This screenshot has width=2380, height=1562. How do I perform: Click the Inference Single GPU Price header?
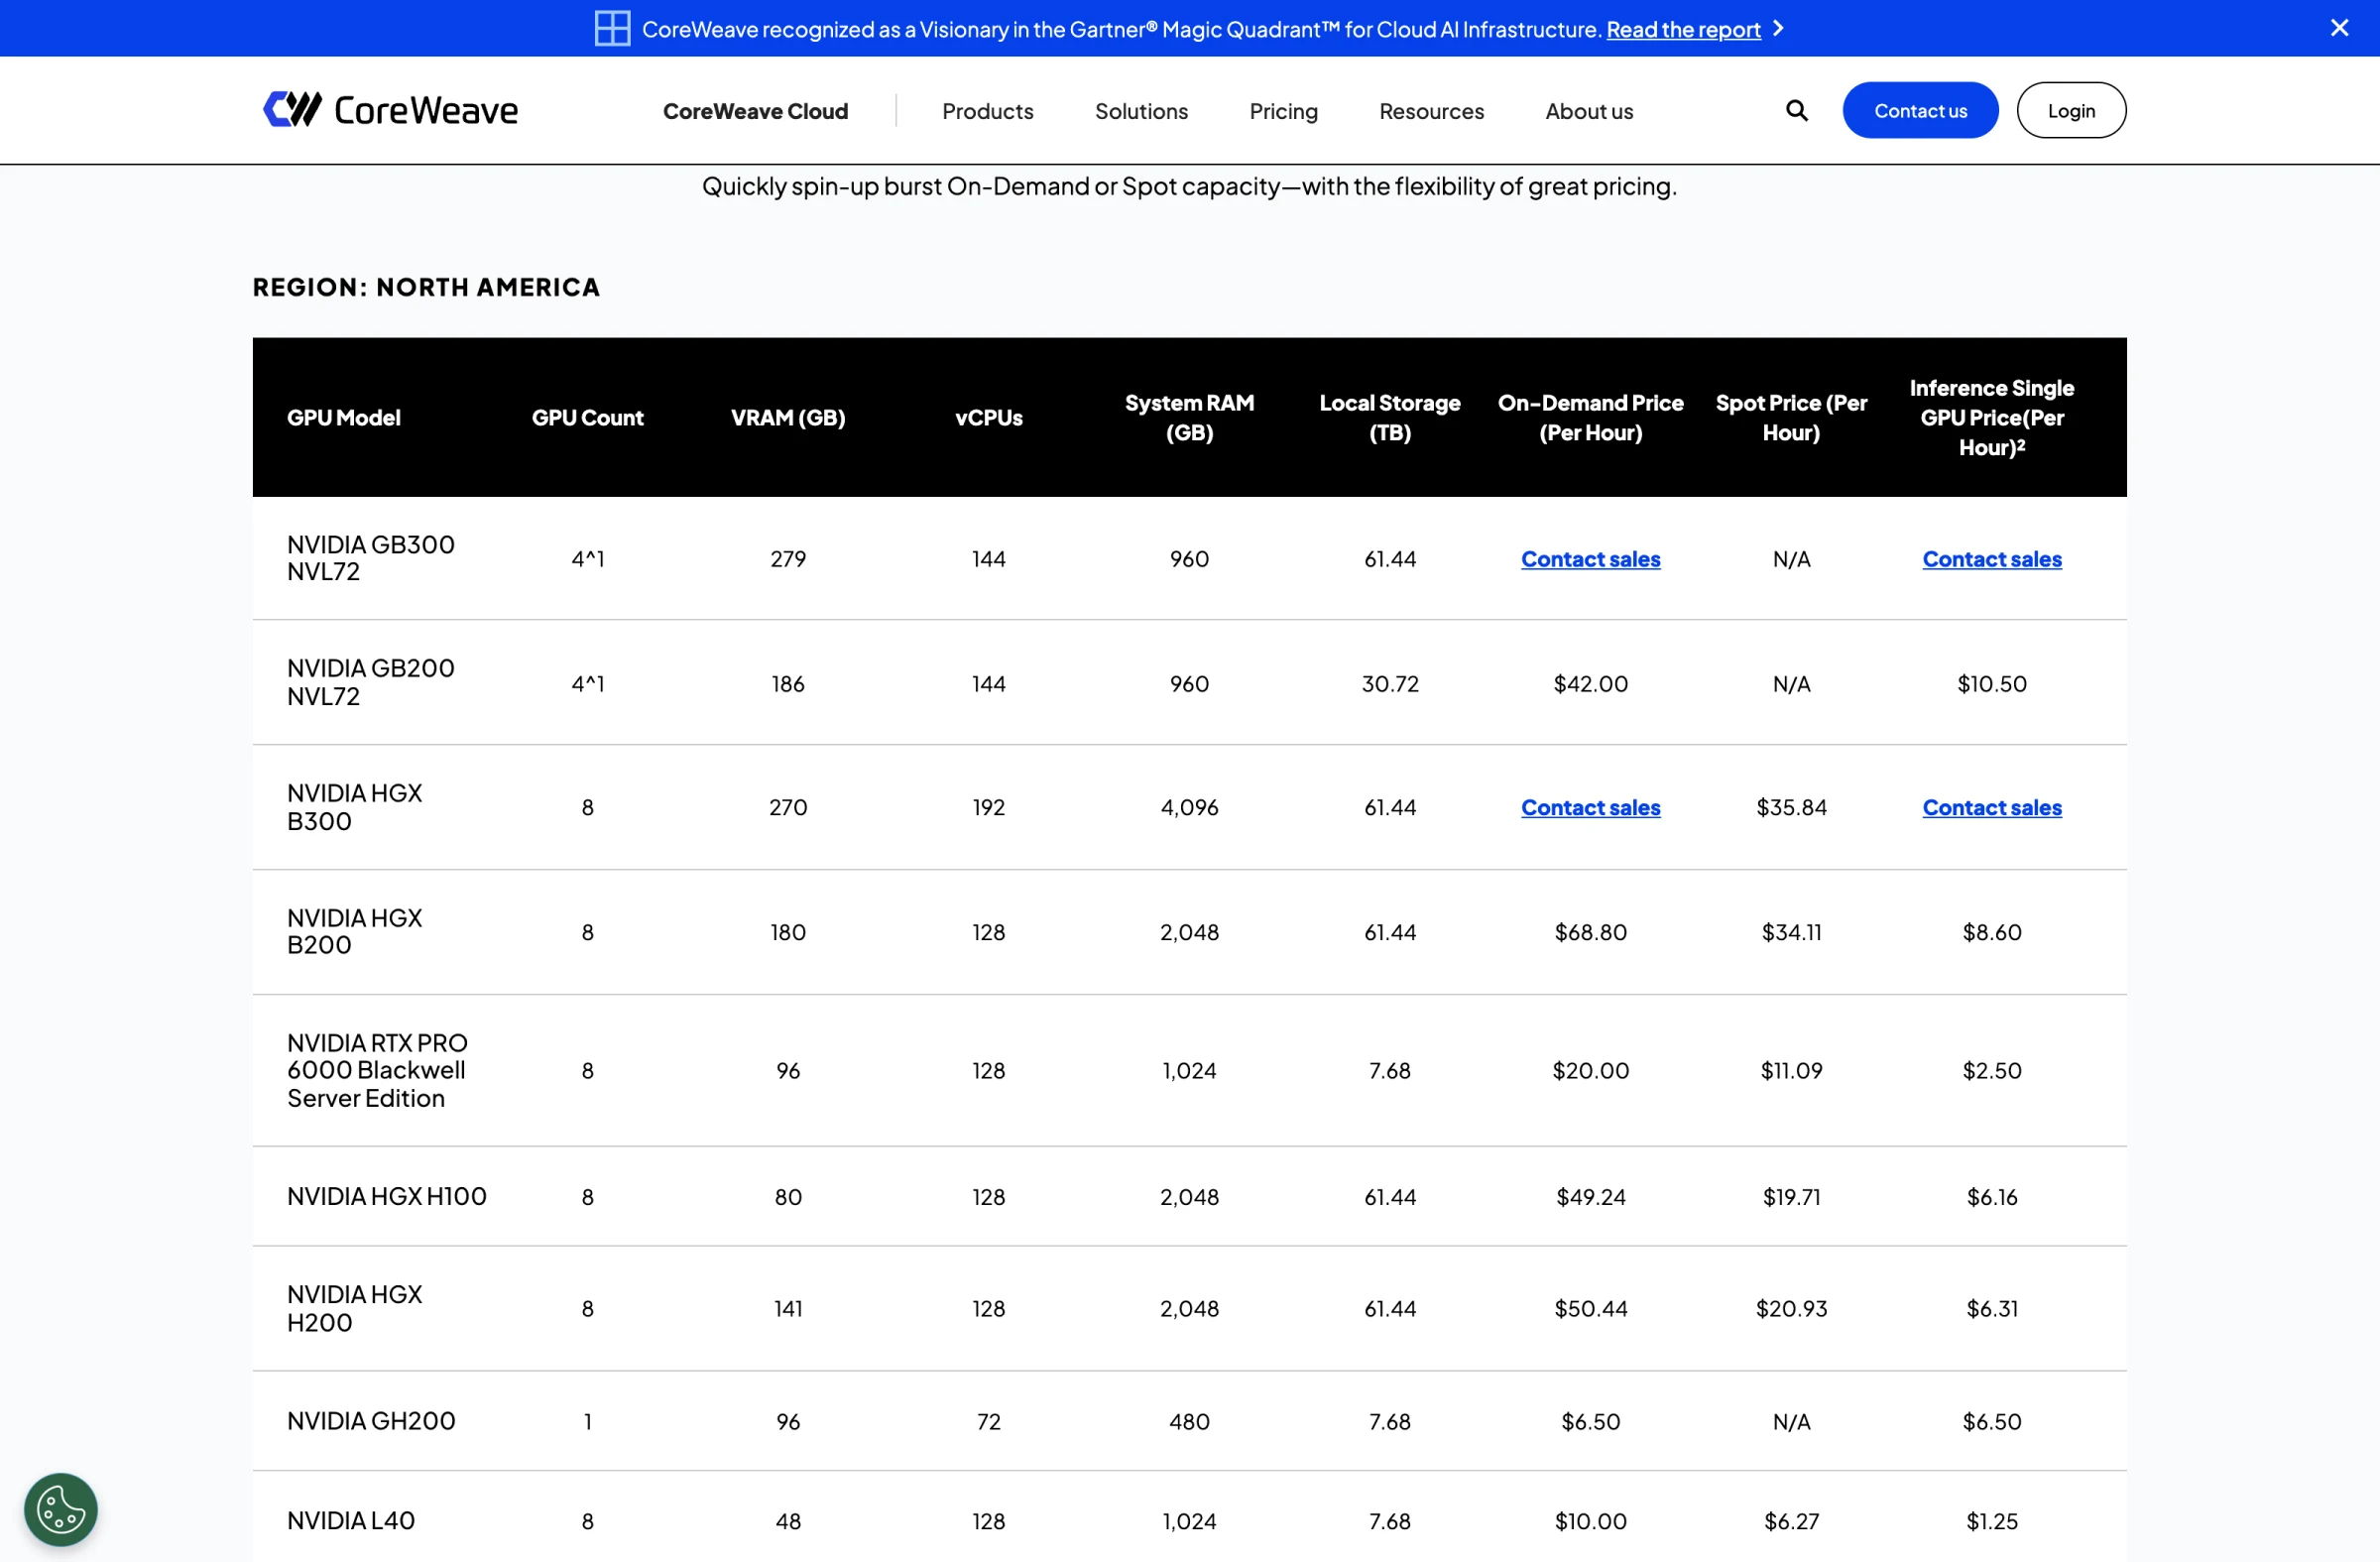1991,418
